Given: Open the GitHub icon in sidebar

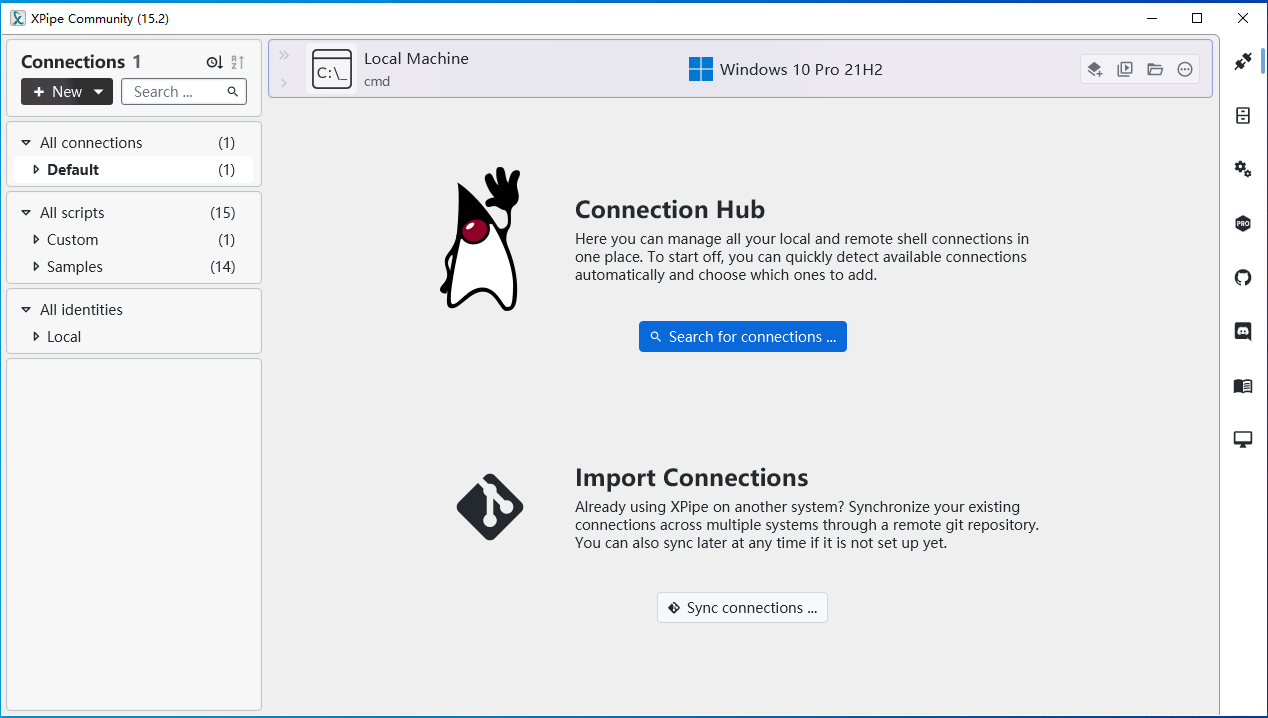Looking at the screenshot, I should point(1243,277).
